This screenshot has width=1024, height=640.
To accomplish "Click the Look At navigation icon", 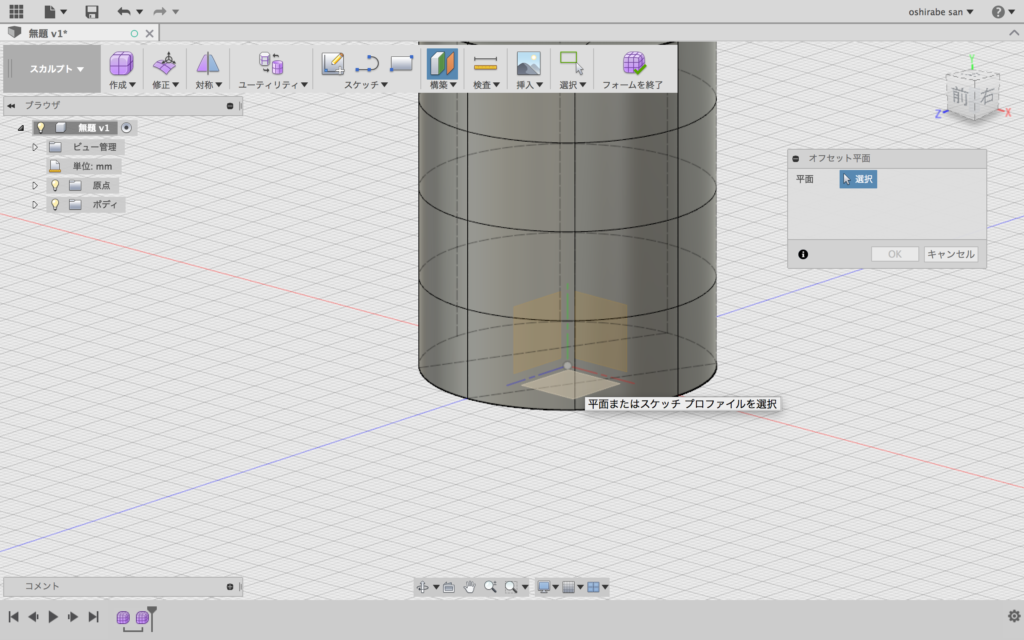I will (x=449, y=587).
